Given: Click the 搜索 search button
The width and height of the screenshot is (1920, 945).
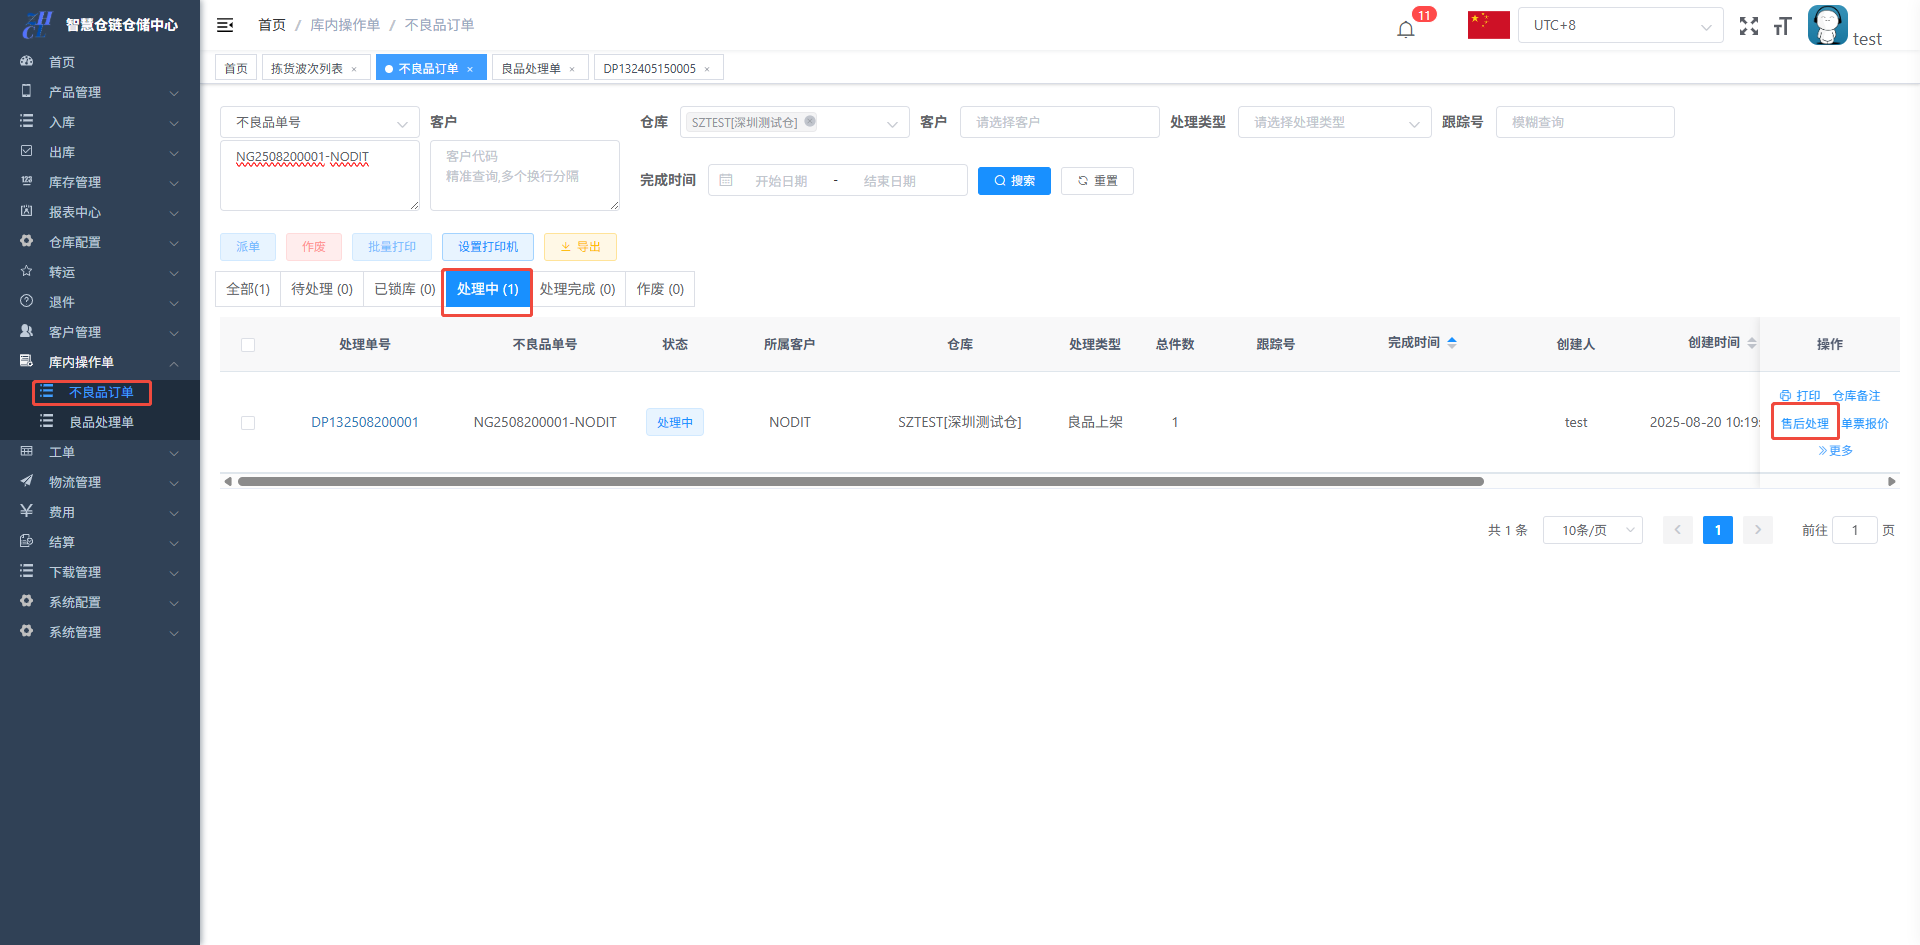Looking at the screenshot, I should [x=1014, y=181].
